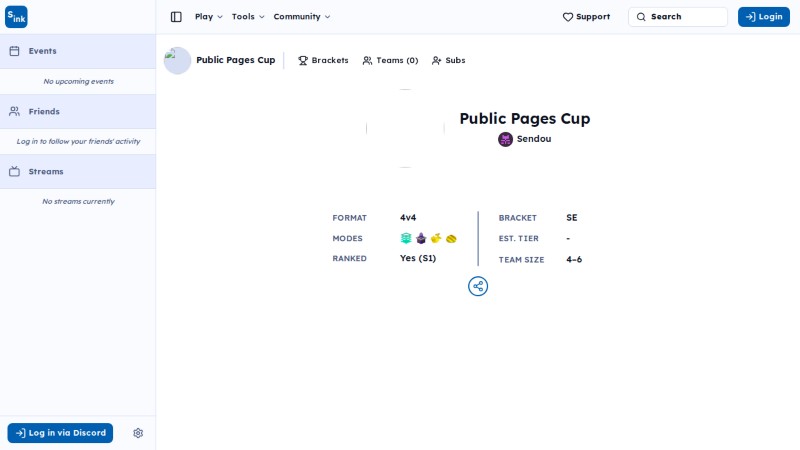Click the users icon beside Teams
The image size is (800, 450).
pyautogui.click(x=367, y=61)
